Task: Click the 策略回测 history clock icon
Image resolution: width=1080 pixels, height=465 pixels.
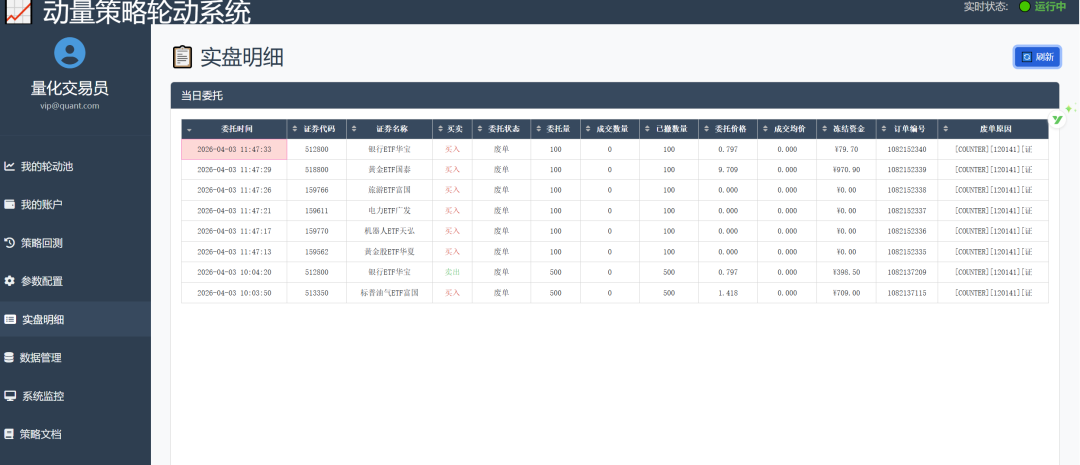Action: point(10,242)
